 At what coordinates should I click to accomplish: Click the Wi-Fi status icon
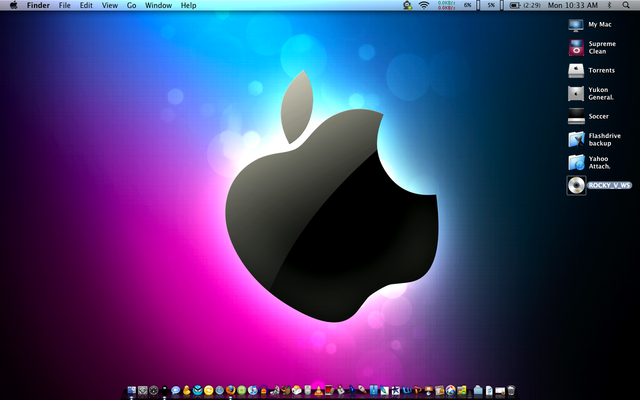tap(424, 5)
